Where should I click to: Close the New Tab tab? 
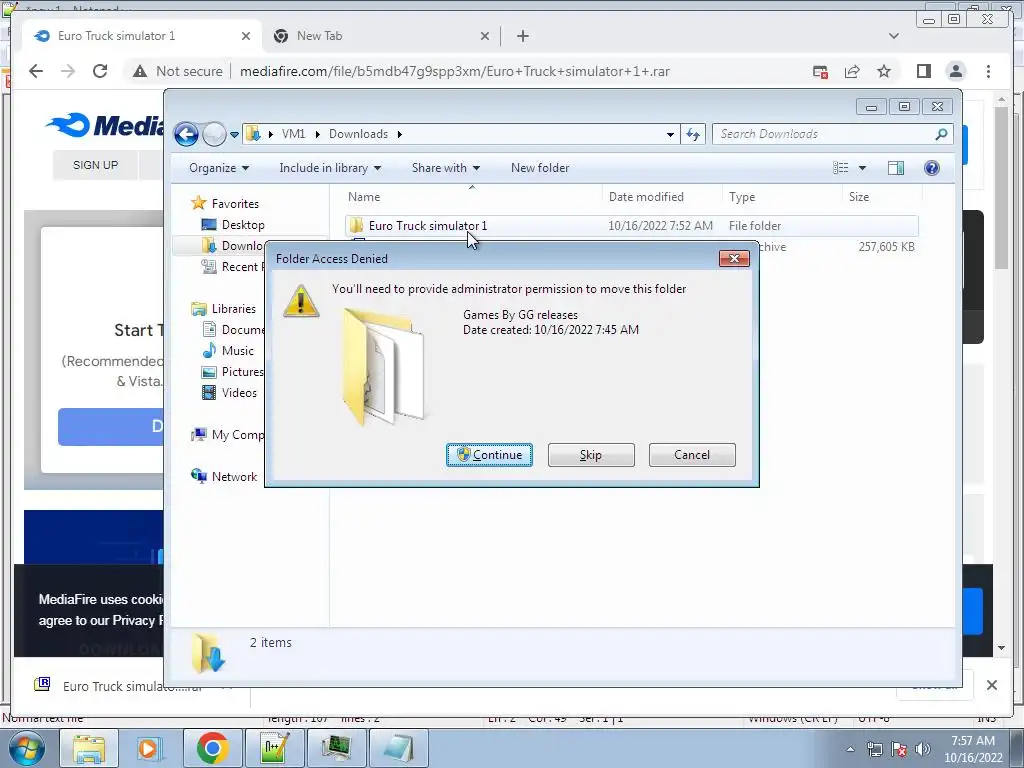click(485, 36)
